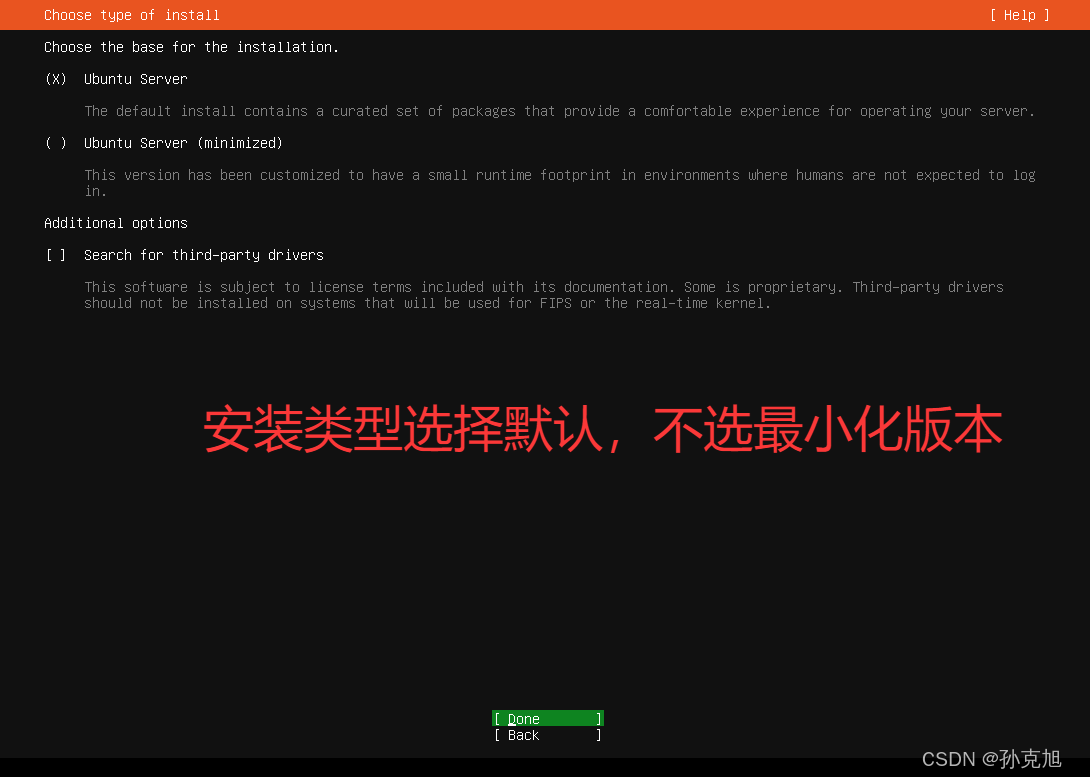Click the 'Ubuntu Server' label text

136,79
